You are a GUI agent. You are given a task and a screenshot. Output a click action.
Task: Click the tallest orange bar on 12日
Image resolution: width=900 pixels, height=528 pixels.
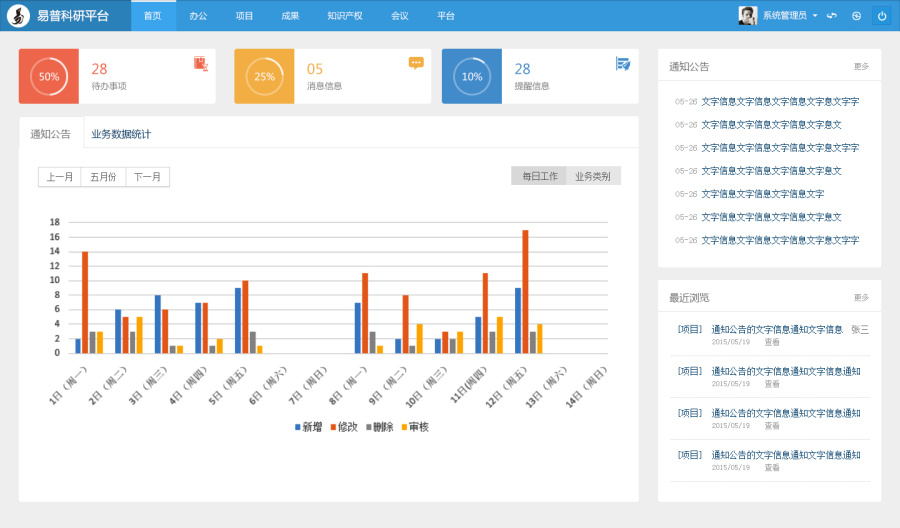coord(525,292)
